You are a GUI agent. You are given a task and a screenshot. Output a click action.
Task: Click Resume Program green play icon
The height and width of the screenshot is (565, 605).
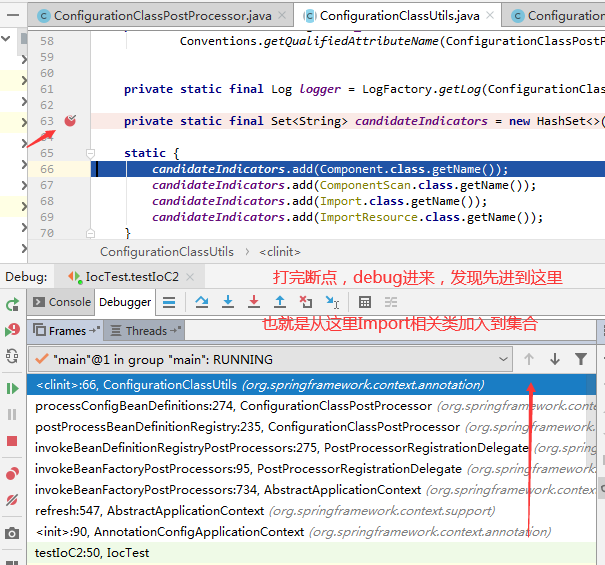point(12,388)
